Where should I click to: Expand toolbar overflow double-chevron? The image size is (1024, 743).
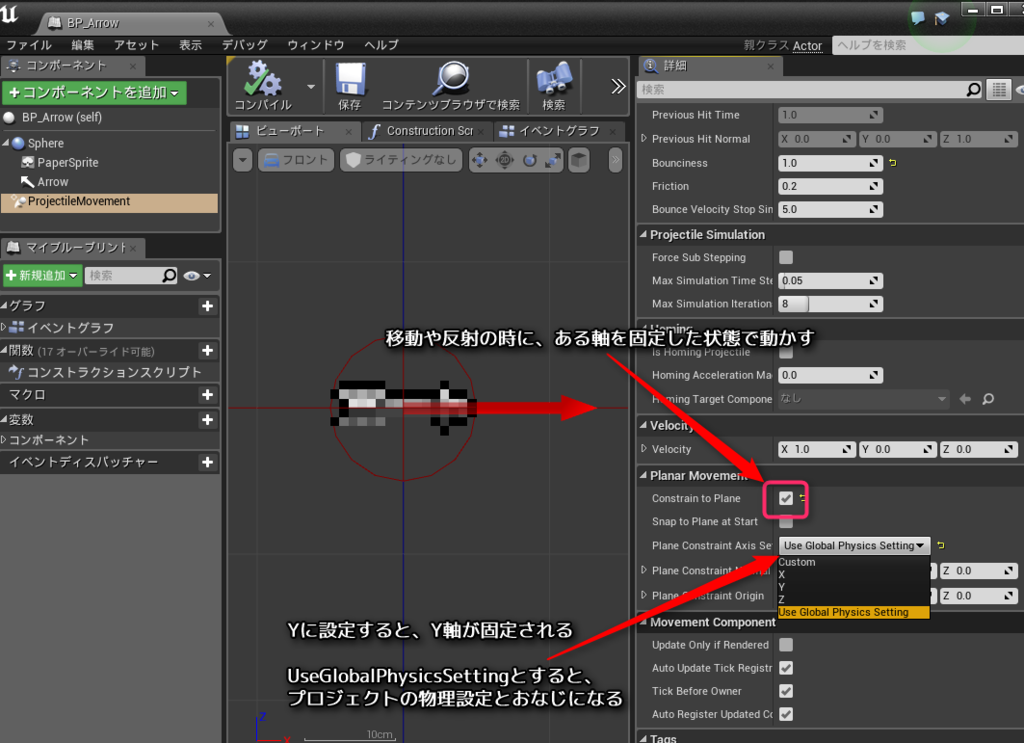[x=618, y=86]
